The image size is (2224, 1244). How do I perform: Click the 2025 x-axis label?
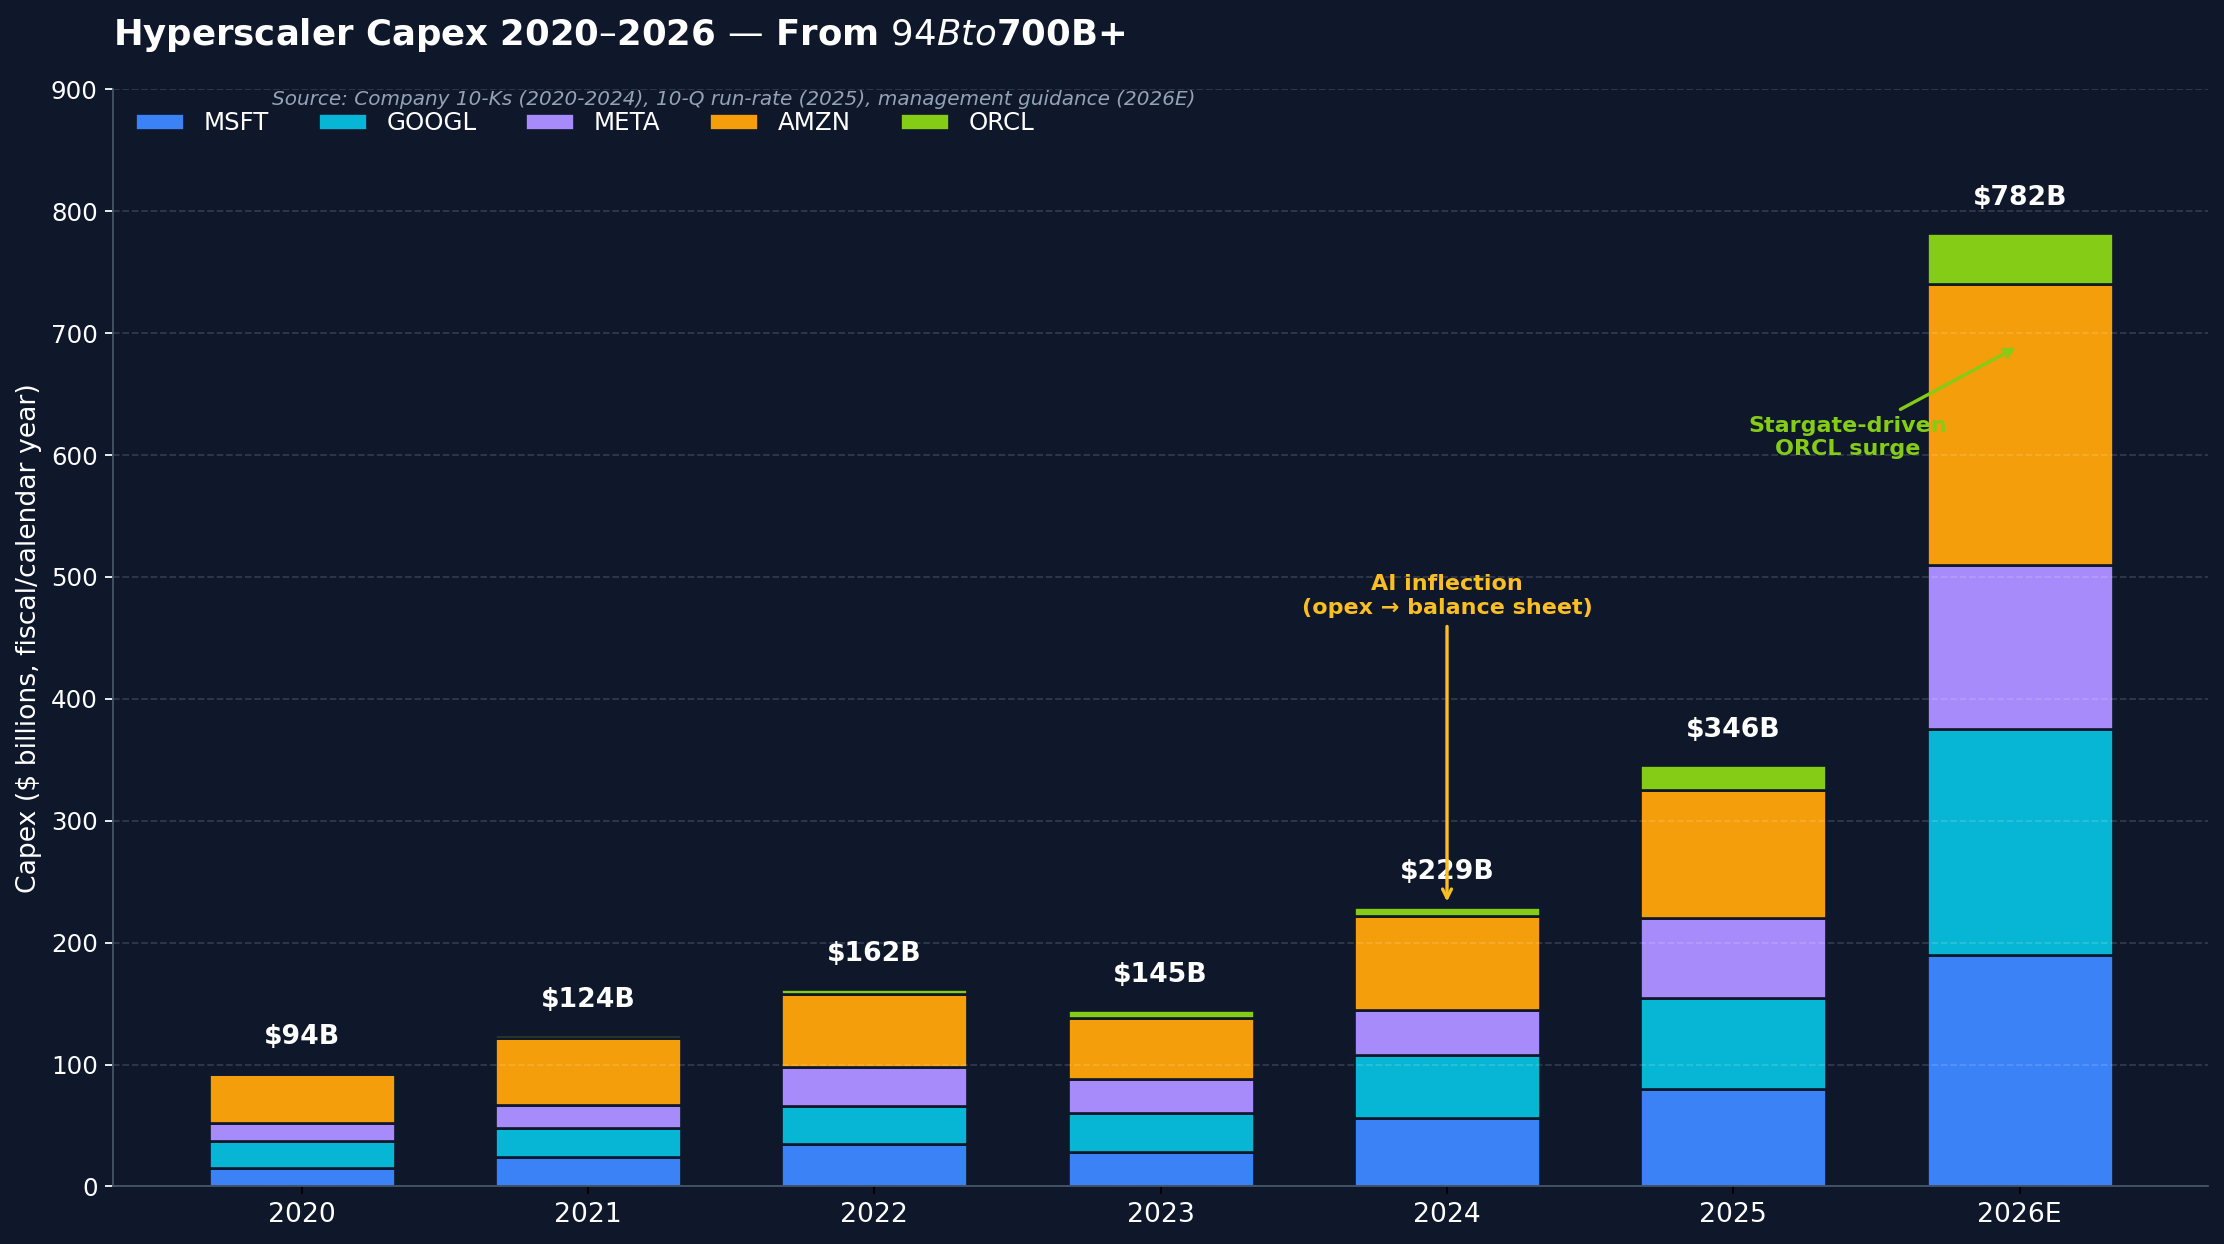pos(1733,1214)
